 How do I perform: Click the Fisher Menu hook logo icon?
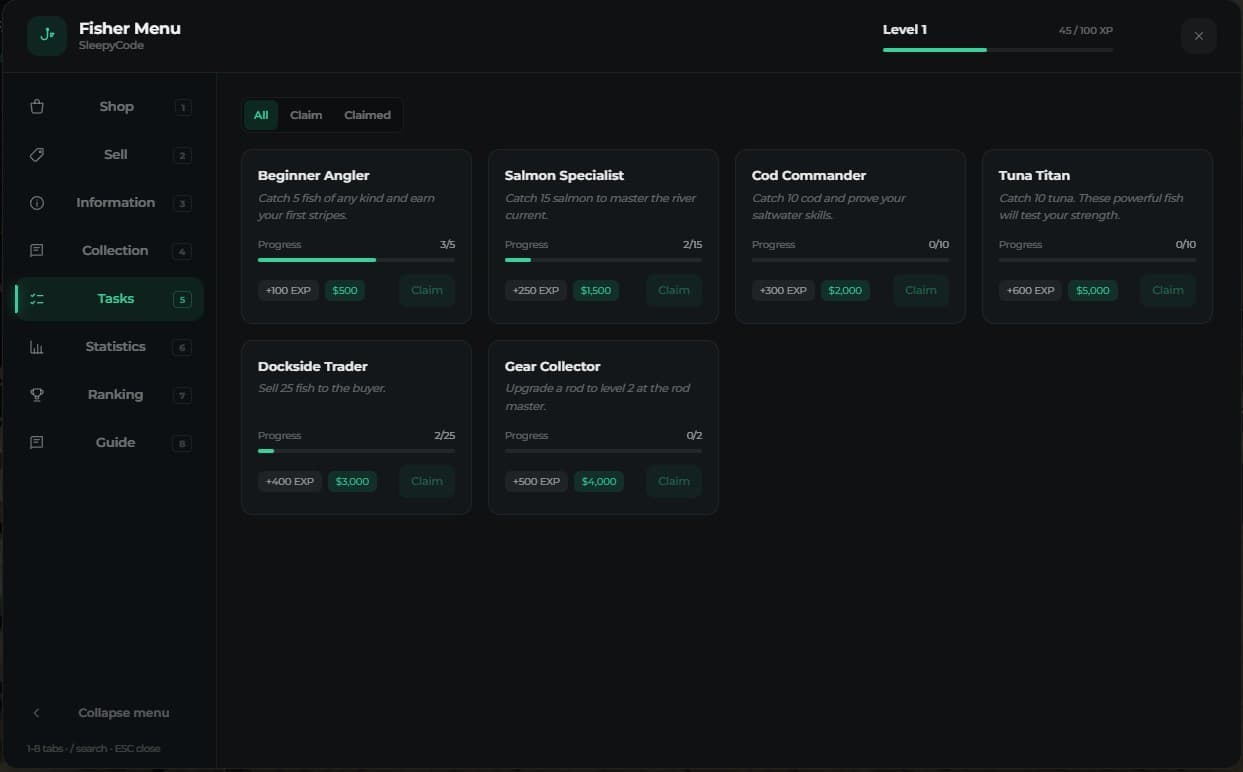47,36
